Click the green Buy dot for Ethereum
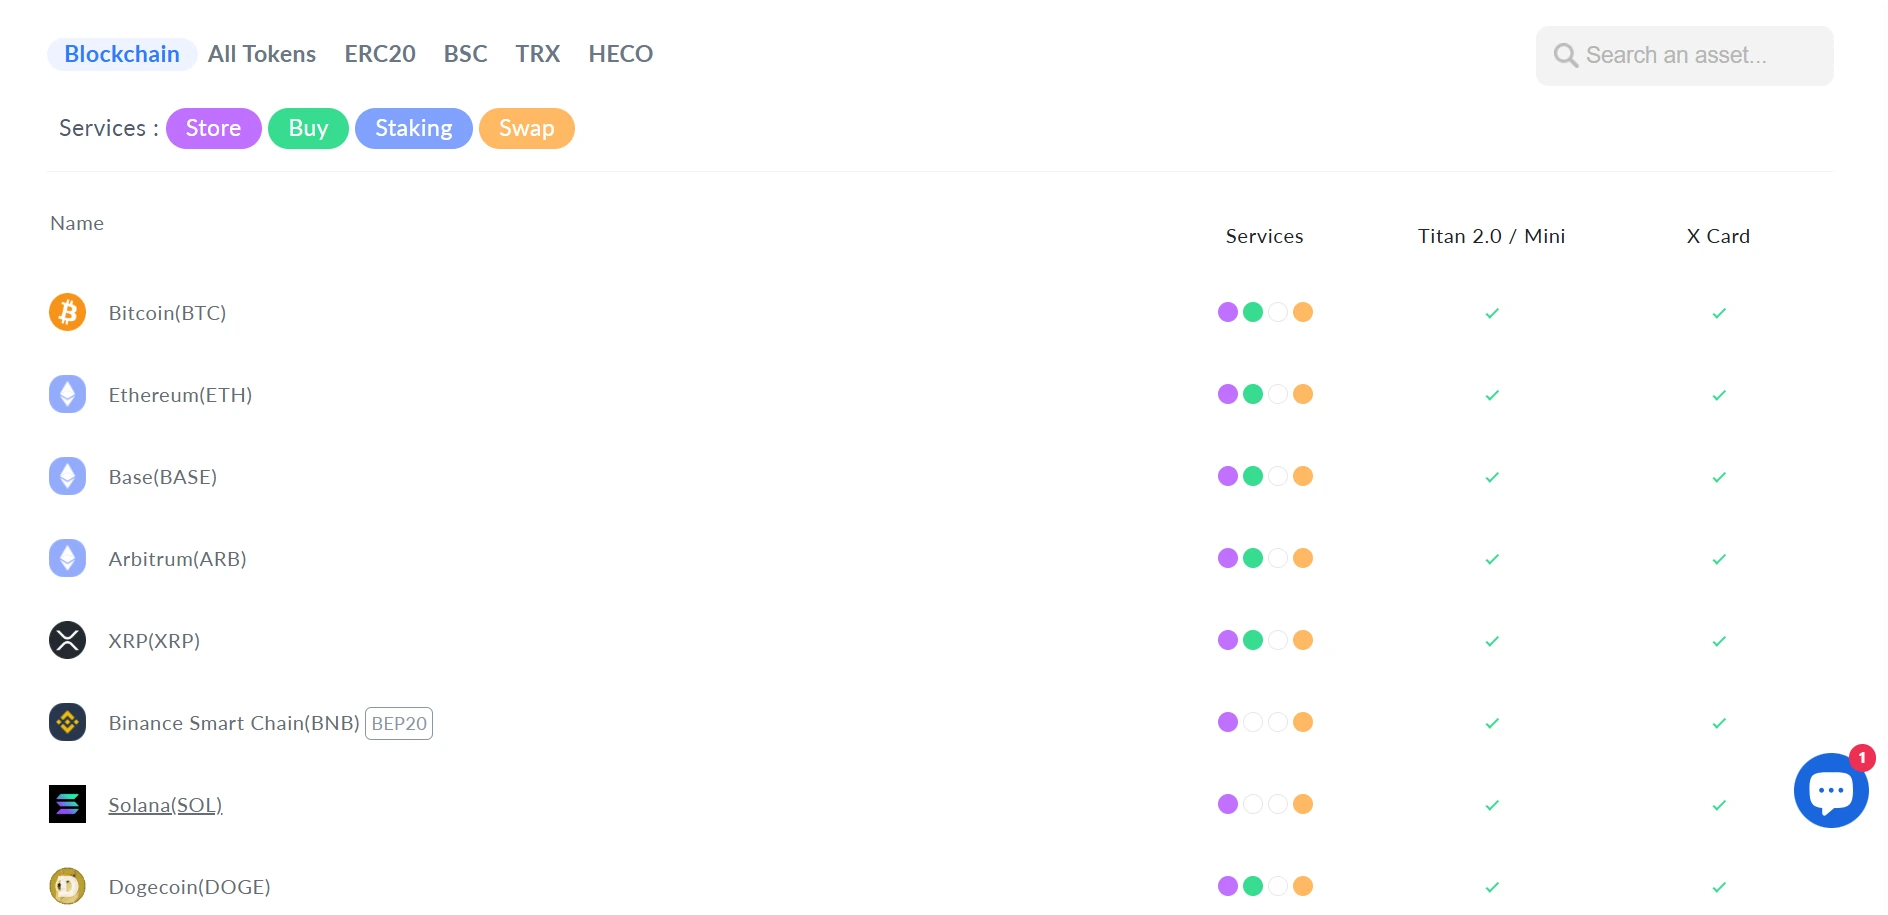 coord(1253,394)
